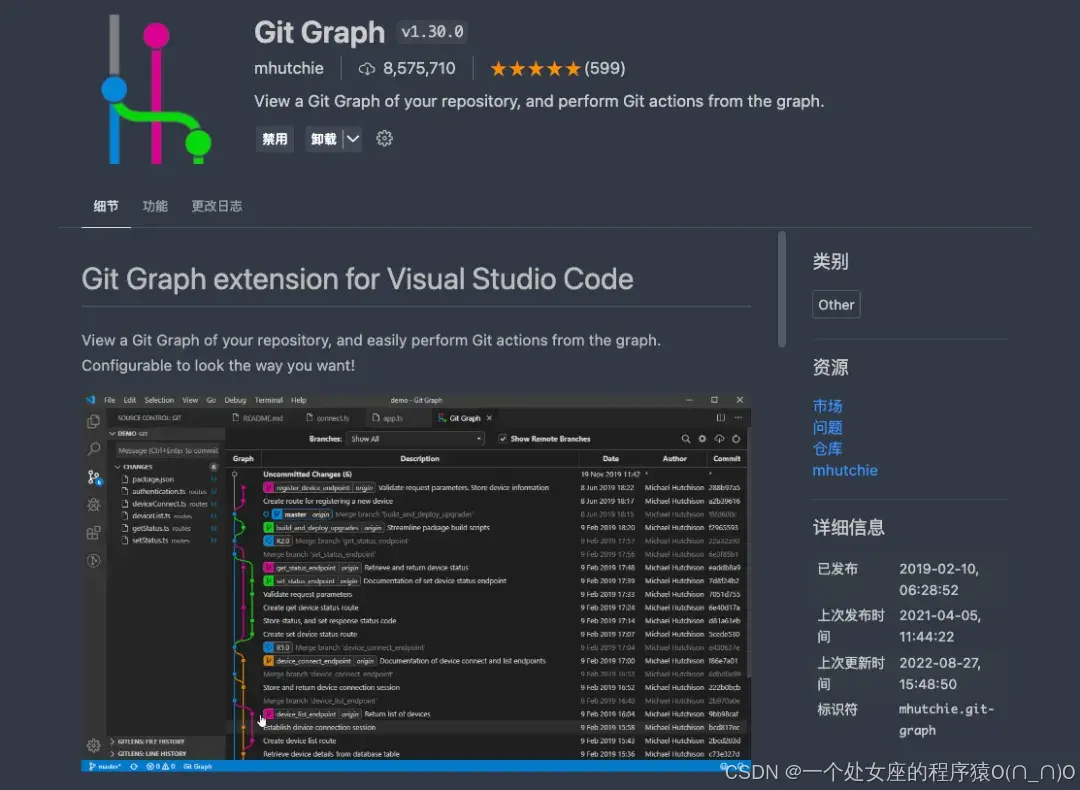Click Manage gear in demo activity bar

pyautogui.click(x=94, y=745)
